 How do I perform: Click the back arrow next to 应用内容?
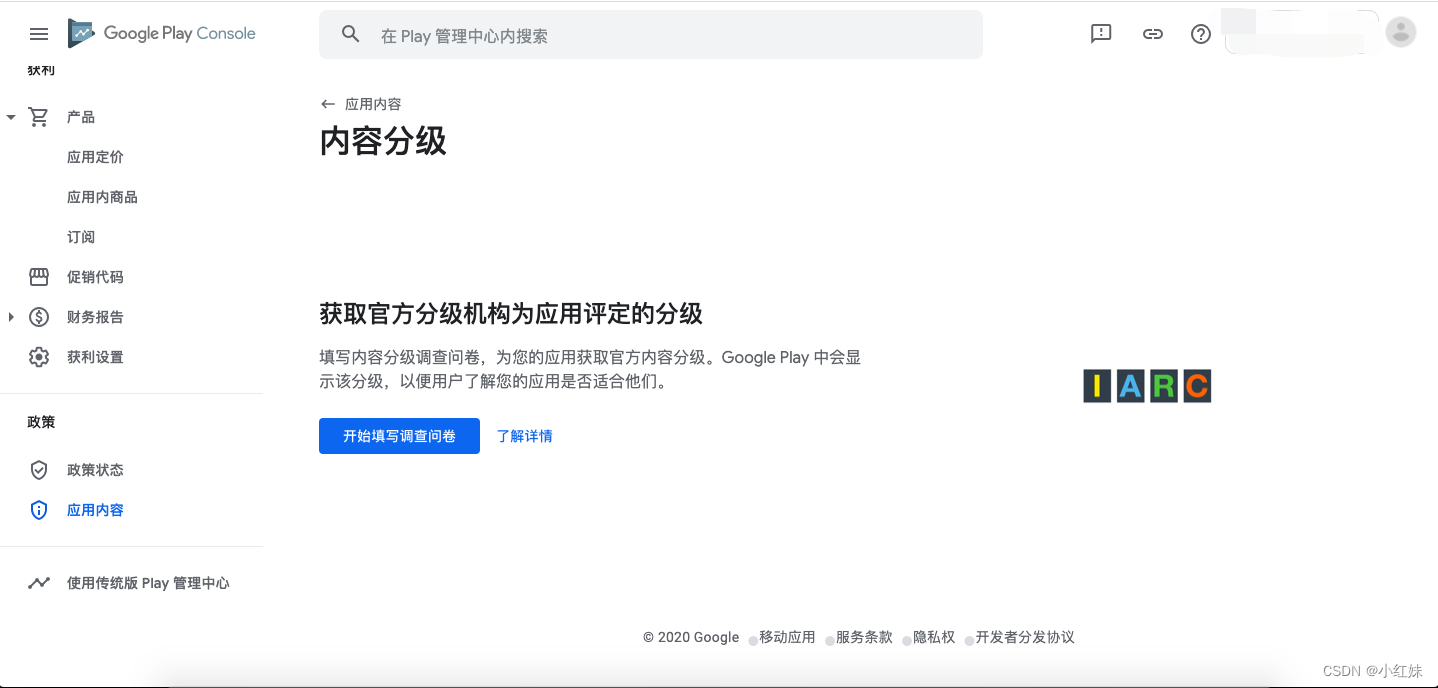327,103
